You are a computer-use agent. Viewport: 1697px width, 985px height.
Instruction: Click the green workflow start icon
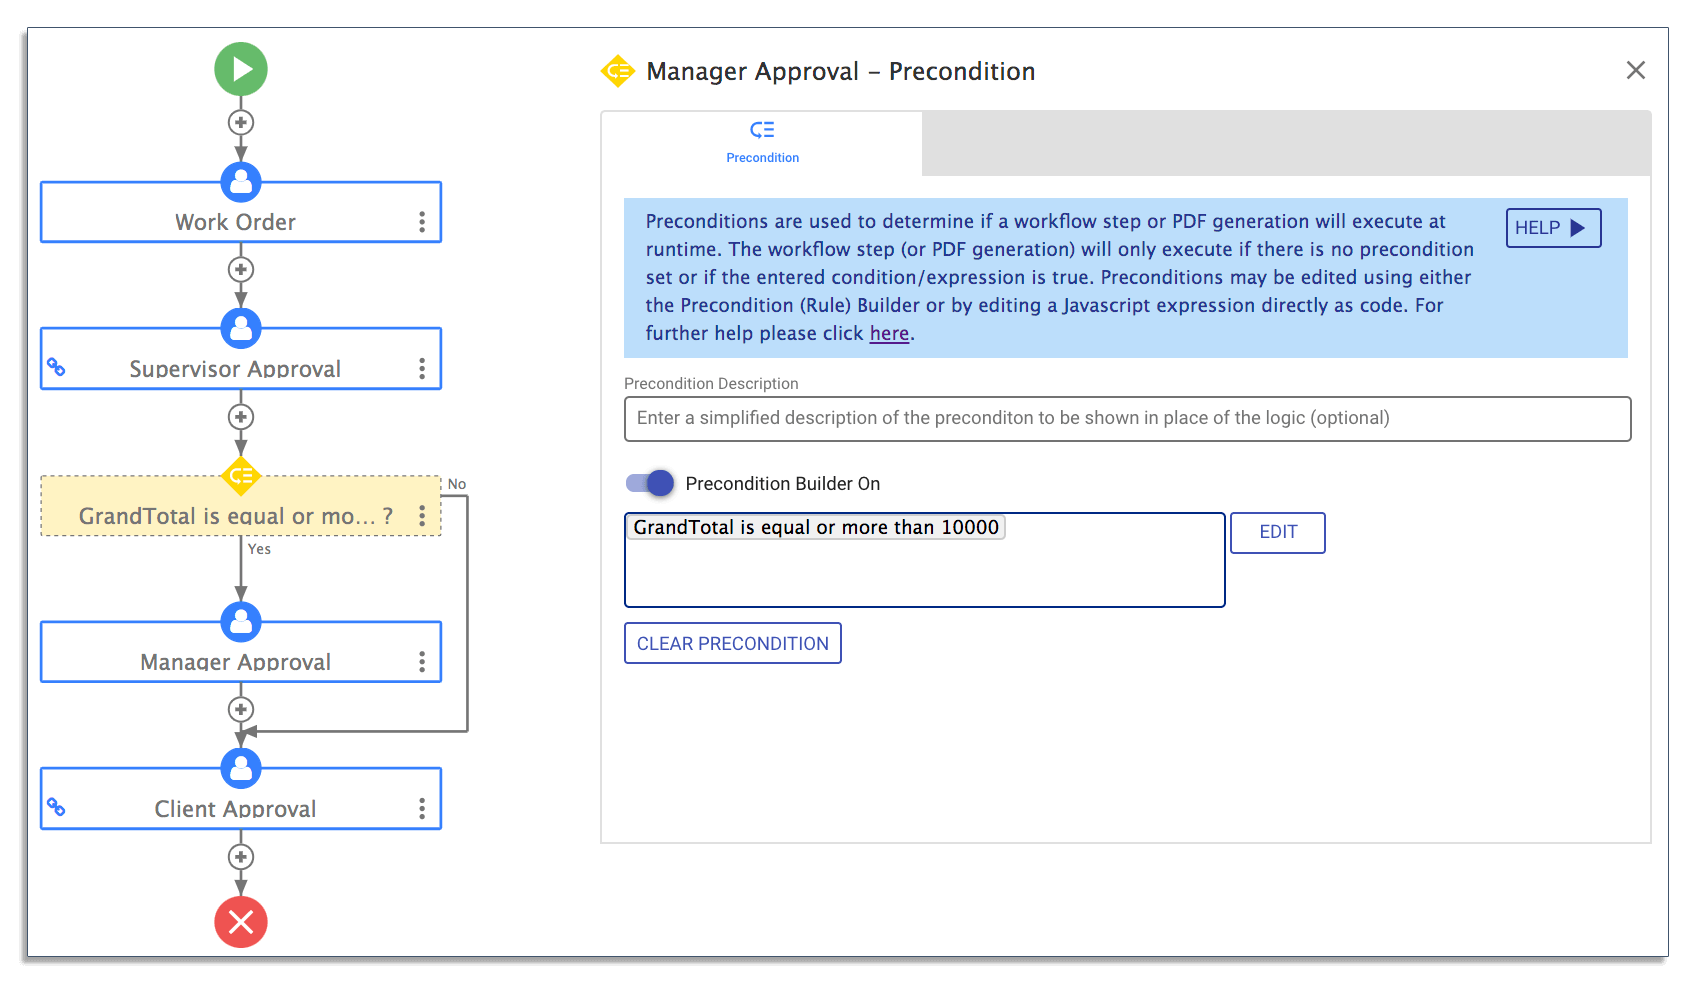tap(241, 69)
